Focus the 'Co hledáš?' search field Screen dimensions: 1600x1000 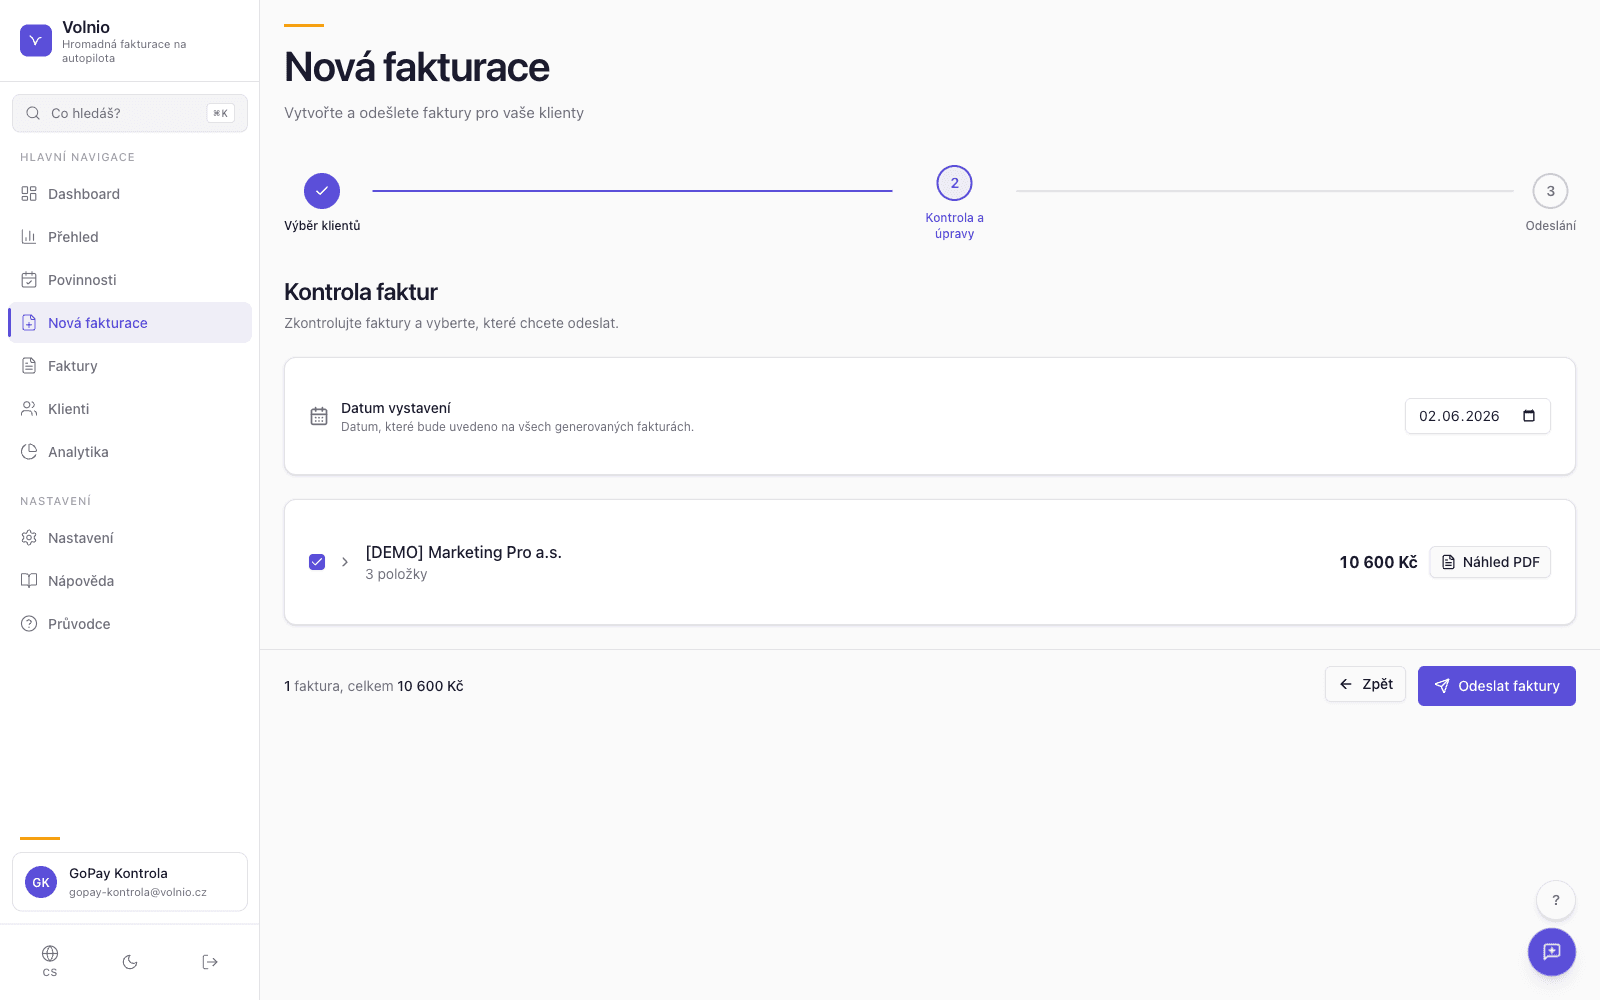tap(130, 113)
